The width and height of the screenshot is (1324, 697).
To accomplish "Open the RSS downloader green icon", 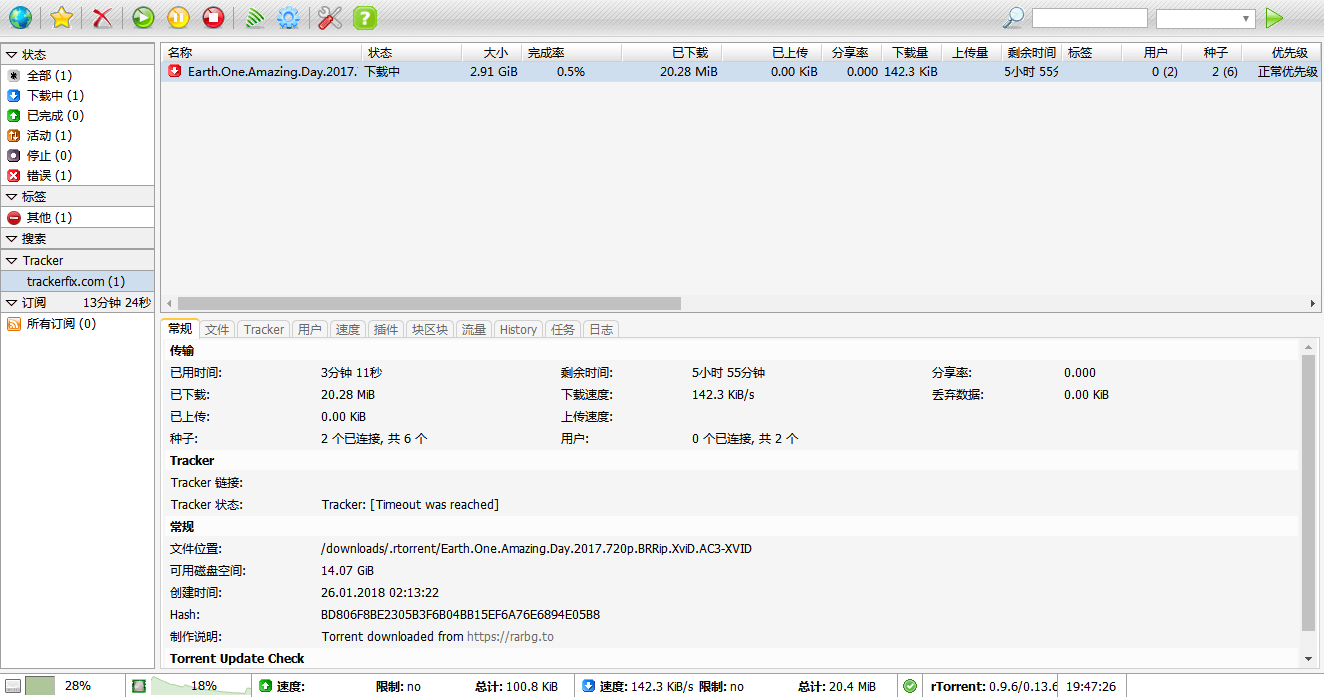I will [254, 17].
